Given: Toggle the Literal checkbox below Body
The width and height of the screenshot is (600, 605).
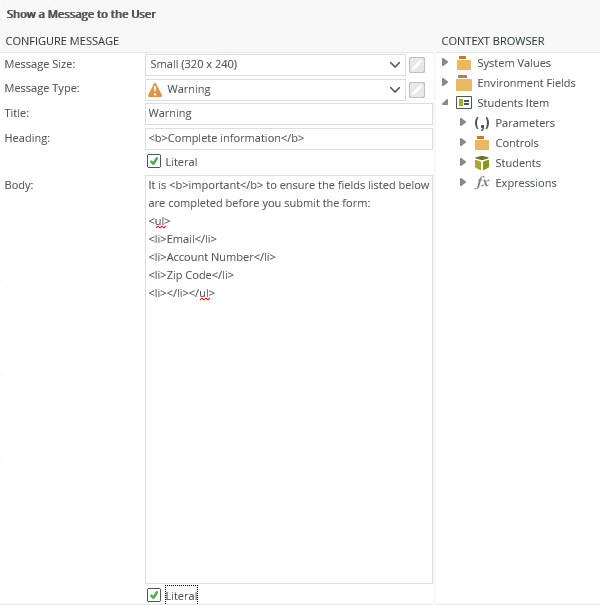Looking at the screenshot, I should point(154,595).
